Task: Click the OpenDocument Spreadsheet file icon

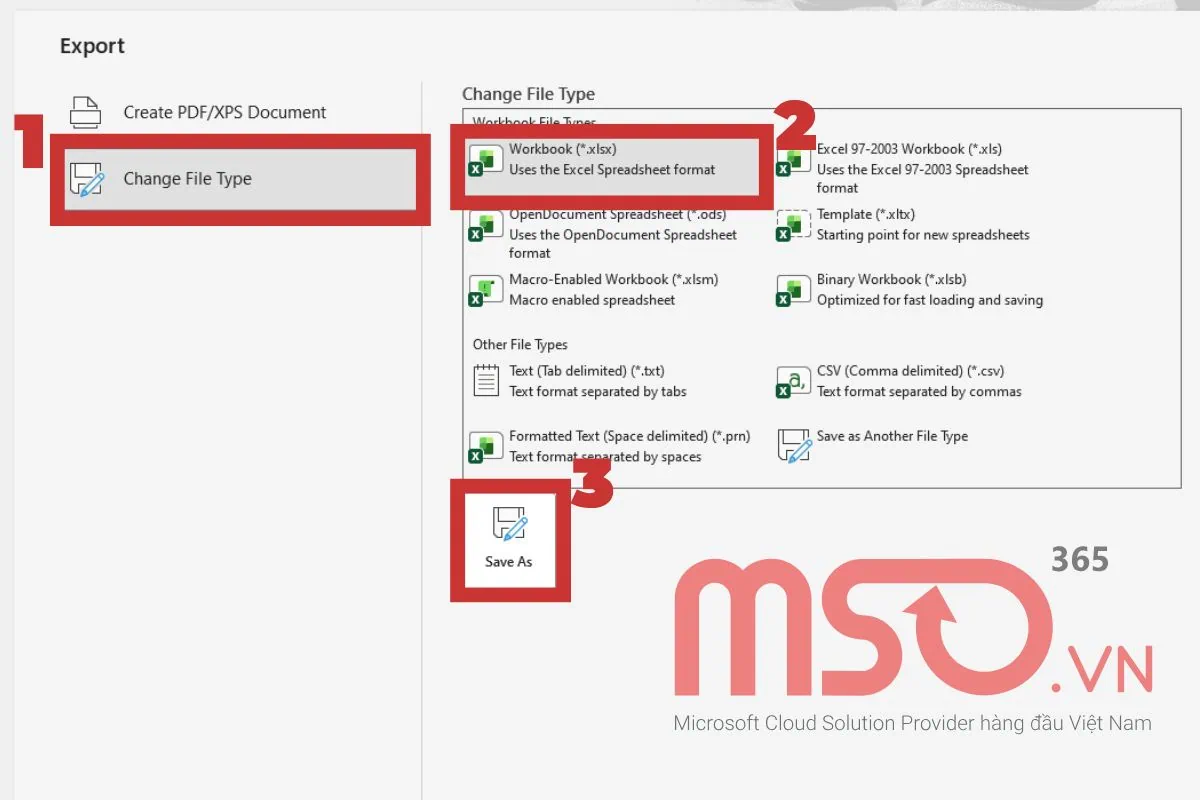Action: tap(486, 226)
